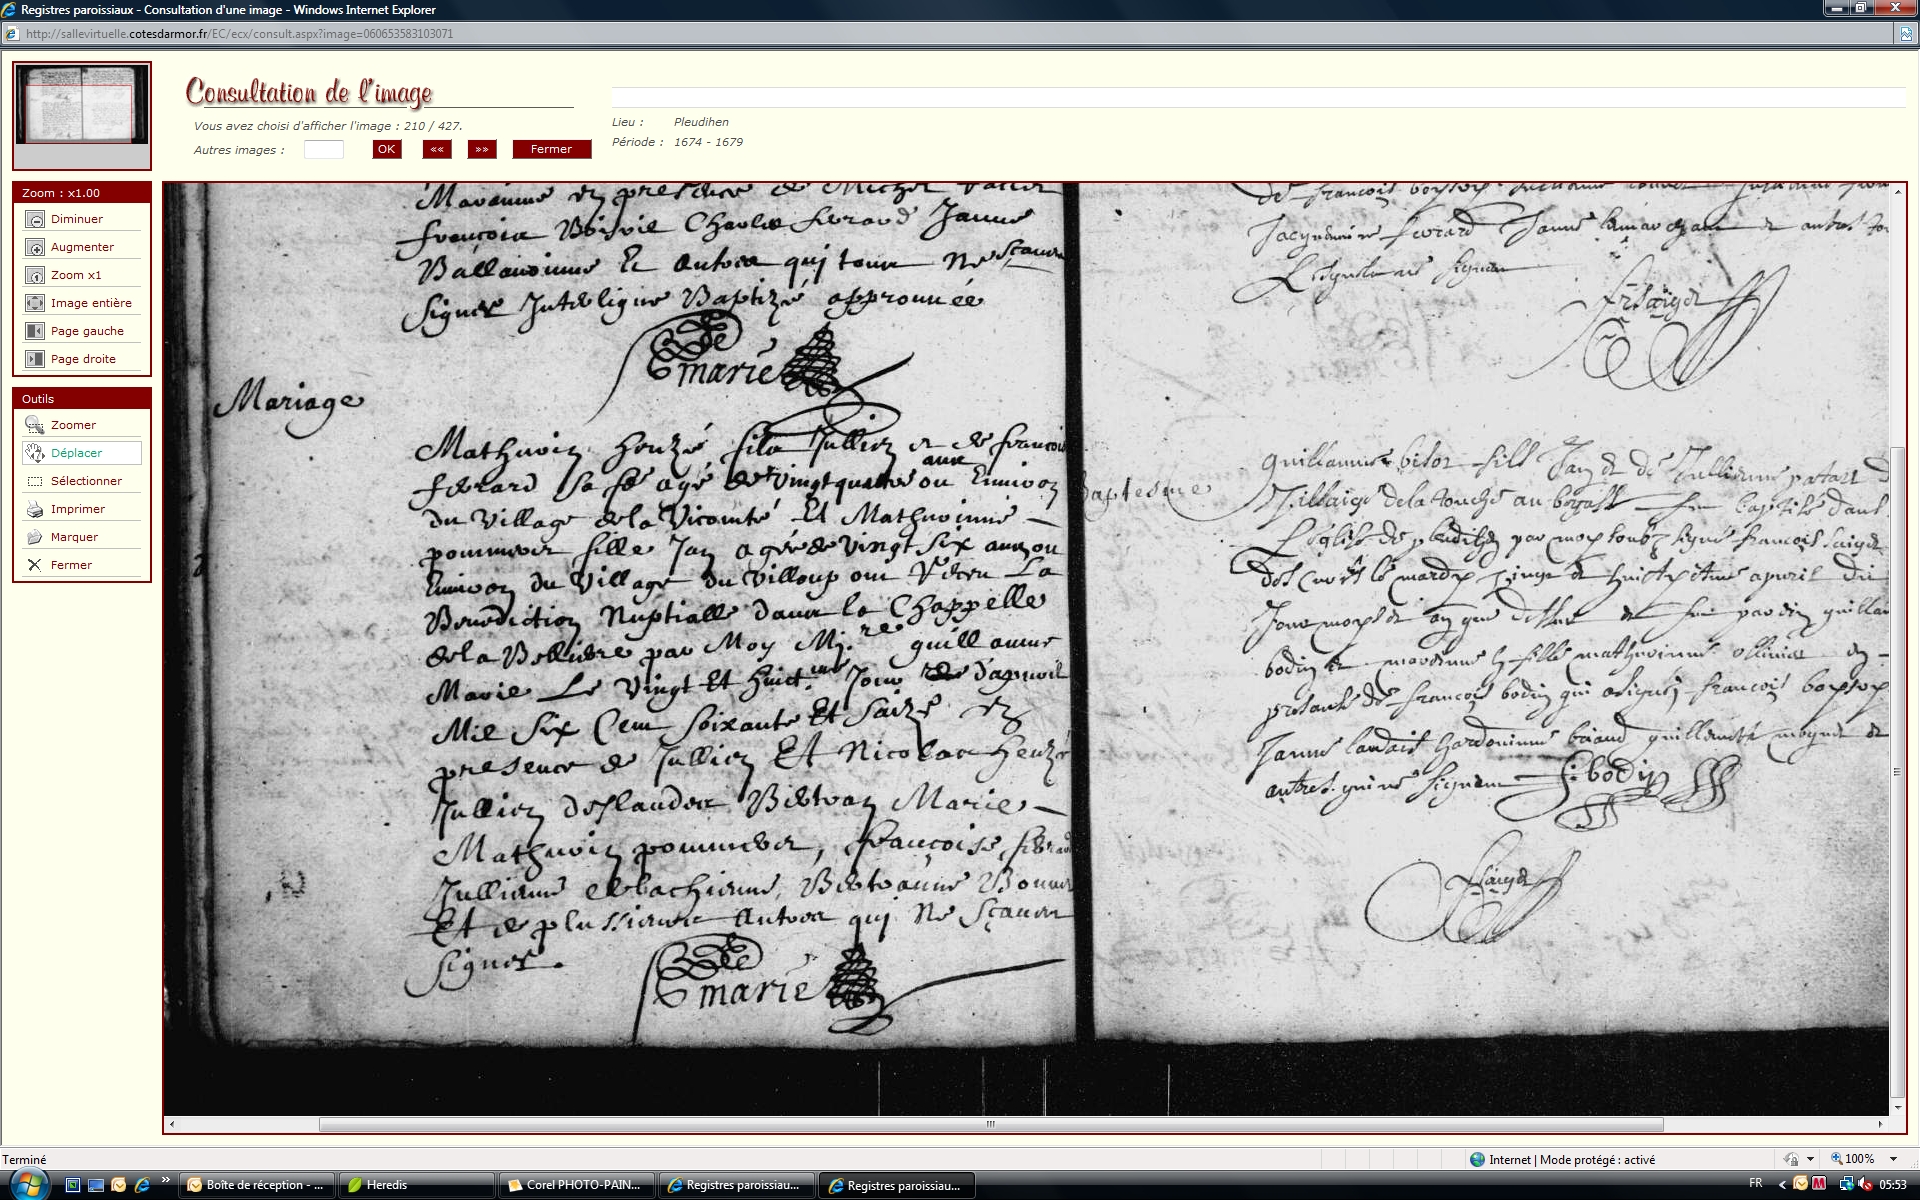
Task: Go to previous image with « button
Action: (437, 149)
